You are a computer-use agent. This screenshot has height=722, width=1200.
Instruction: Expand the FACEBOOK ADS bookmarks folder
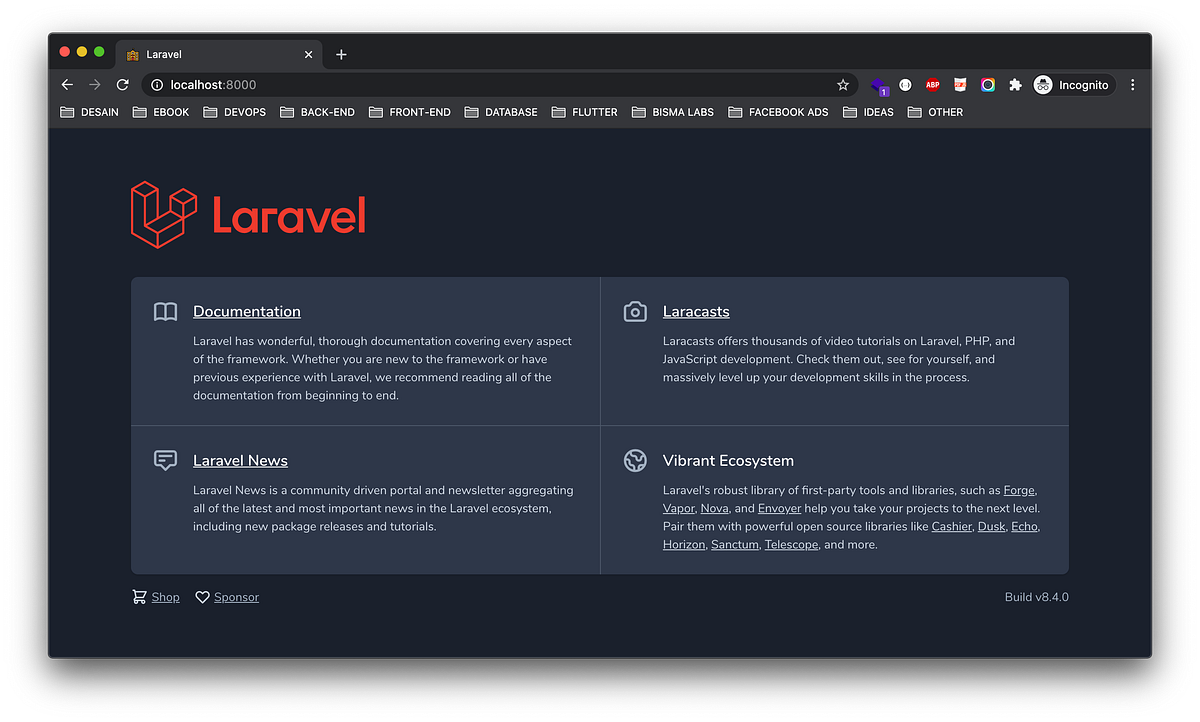(778, 112)
